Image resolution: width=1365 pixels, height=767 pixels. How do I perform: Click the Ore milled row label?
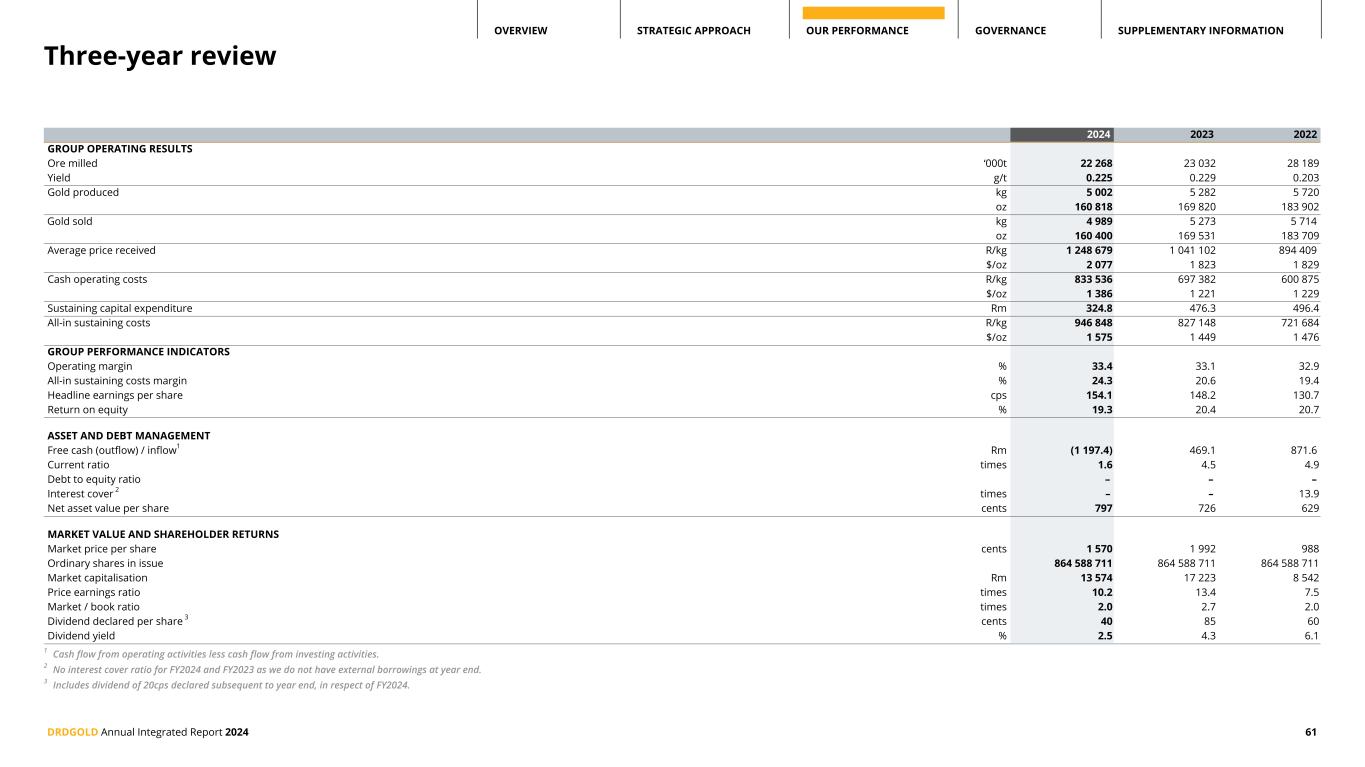click(73, 163)
